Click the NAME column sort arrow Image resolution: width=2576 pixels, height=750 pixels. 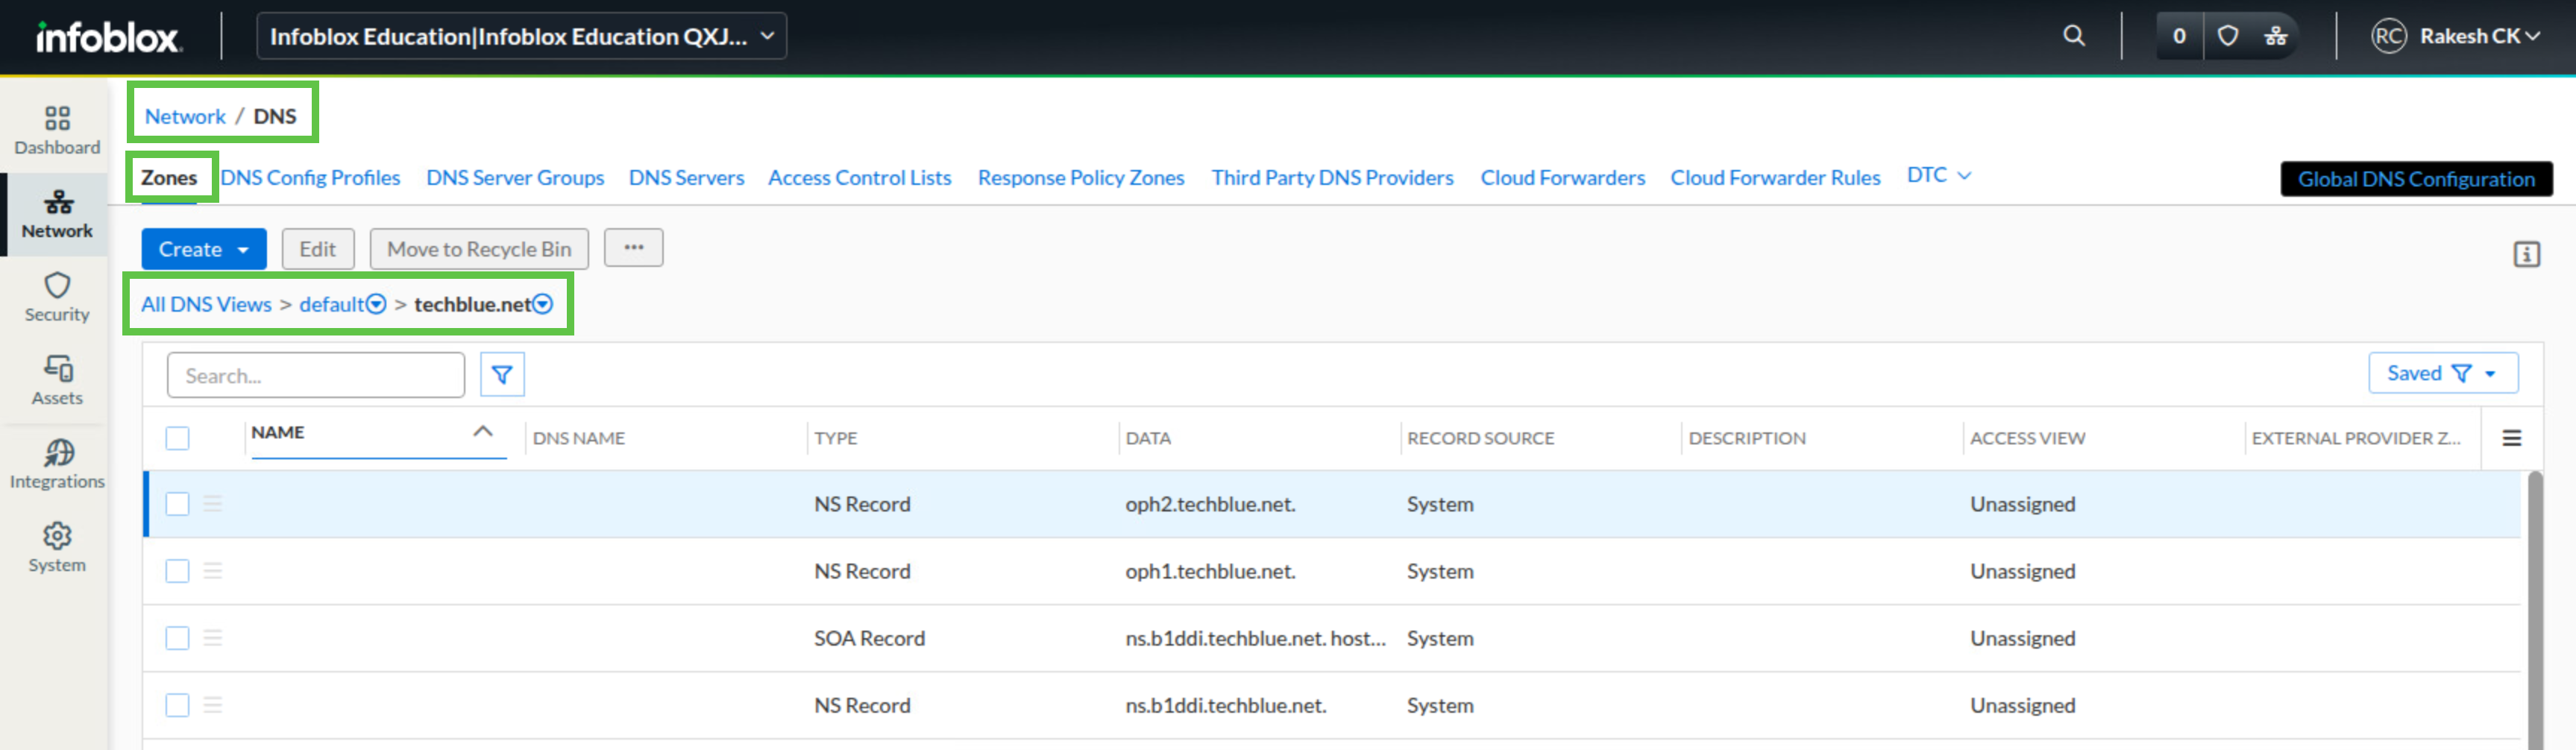483,432
